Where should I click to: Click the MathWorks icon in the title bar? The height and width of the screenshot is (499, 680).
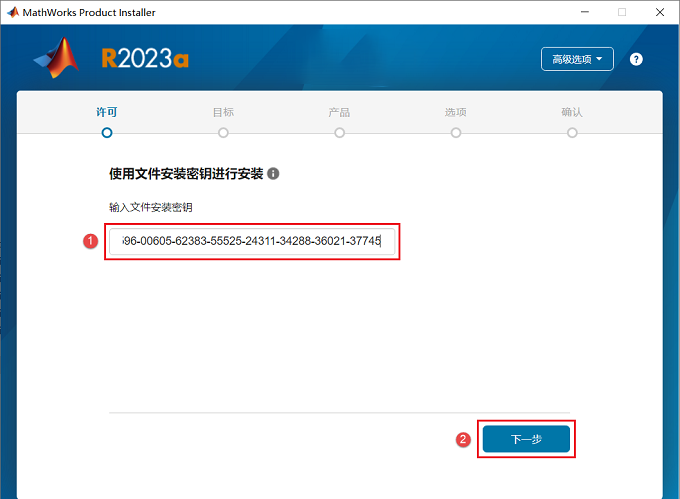(x=13, y=12)
